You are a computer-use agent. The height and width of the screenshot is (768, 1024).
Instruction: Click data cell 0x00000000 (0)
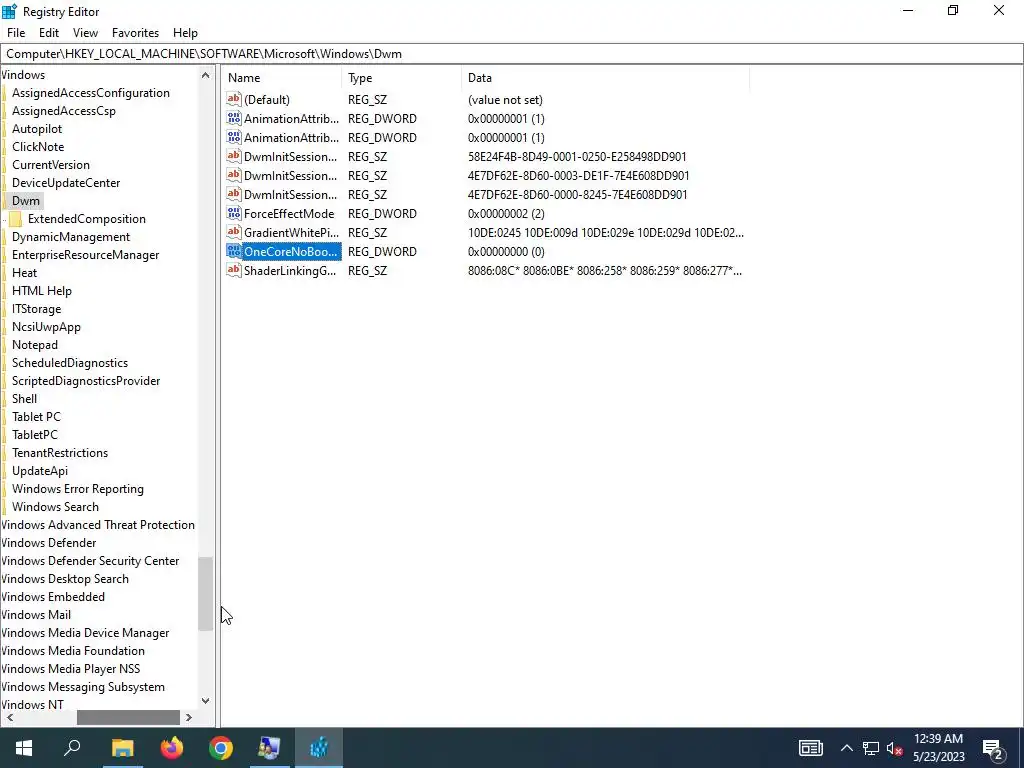click(506, 251)
